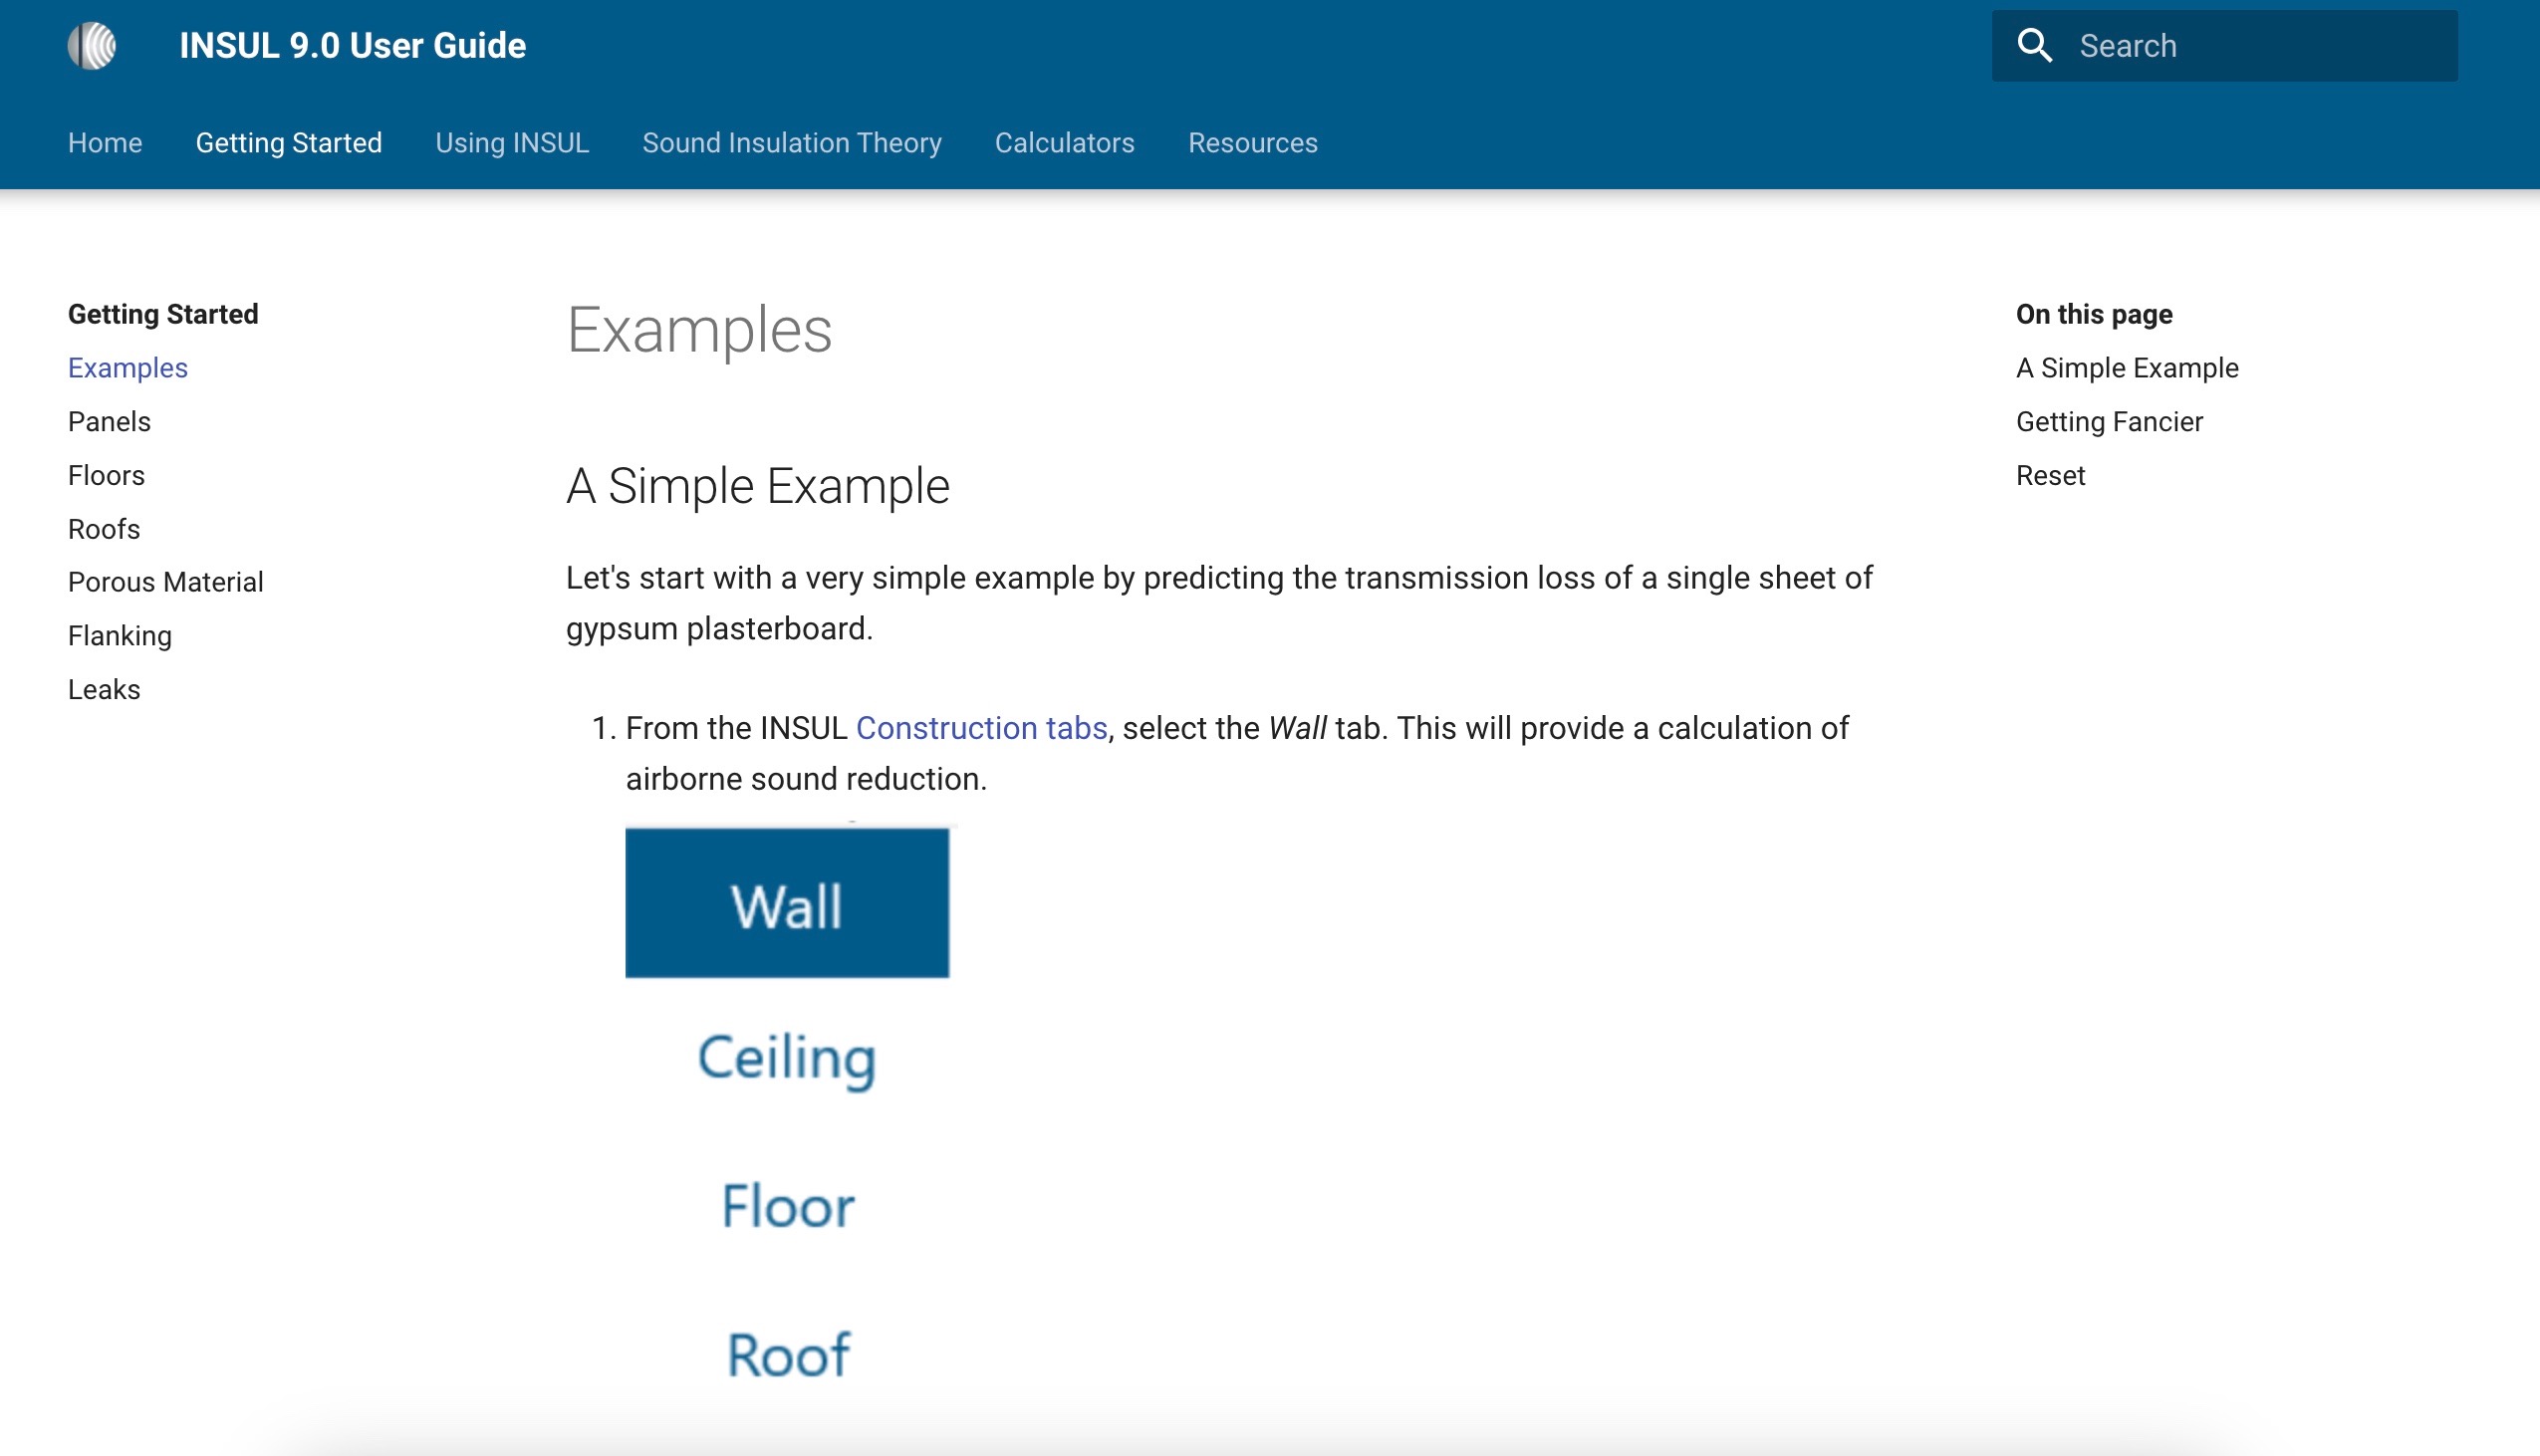Click the Search icon in the header
The width and height of the screenshot is (2540, 1456).
pos(2036,46)
